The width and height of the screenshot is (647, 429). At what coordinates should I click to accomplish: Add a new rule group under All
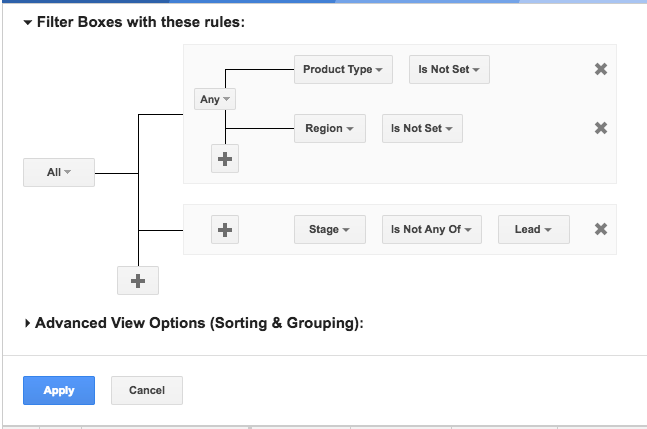[138, 281]
